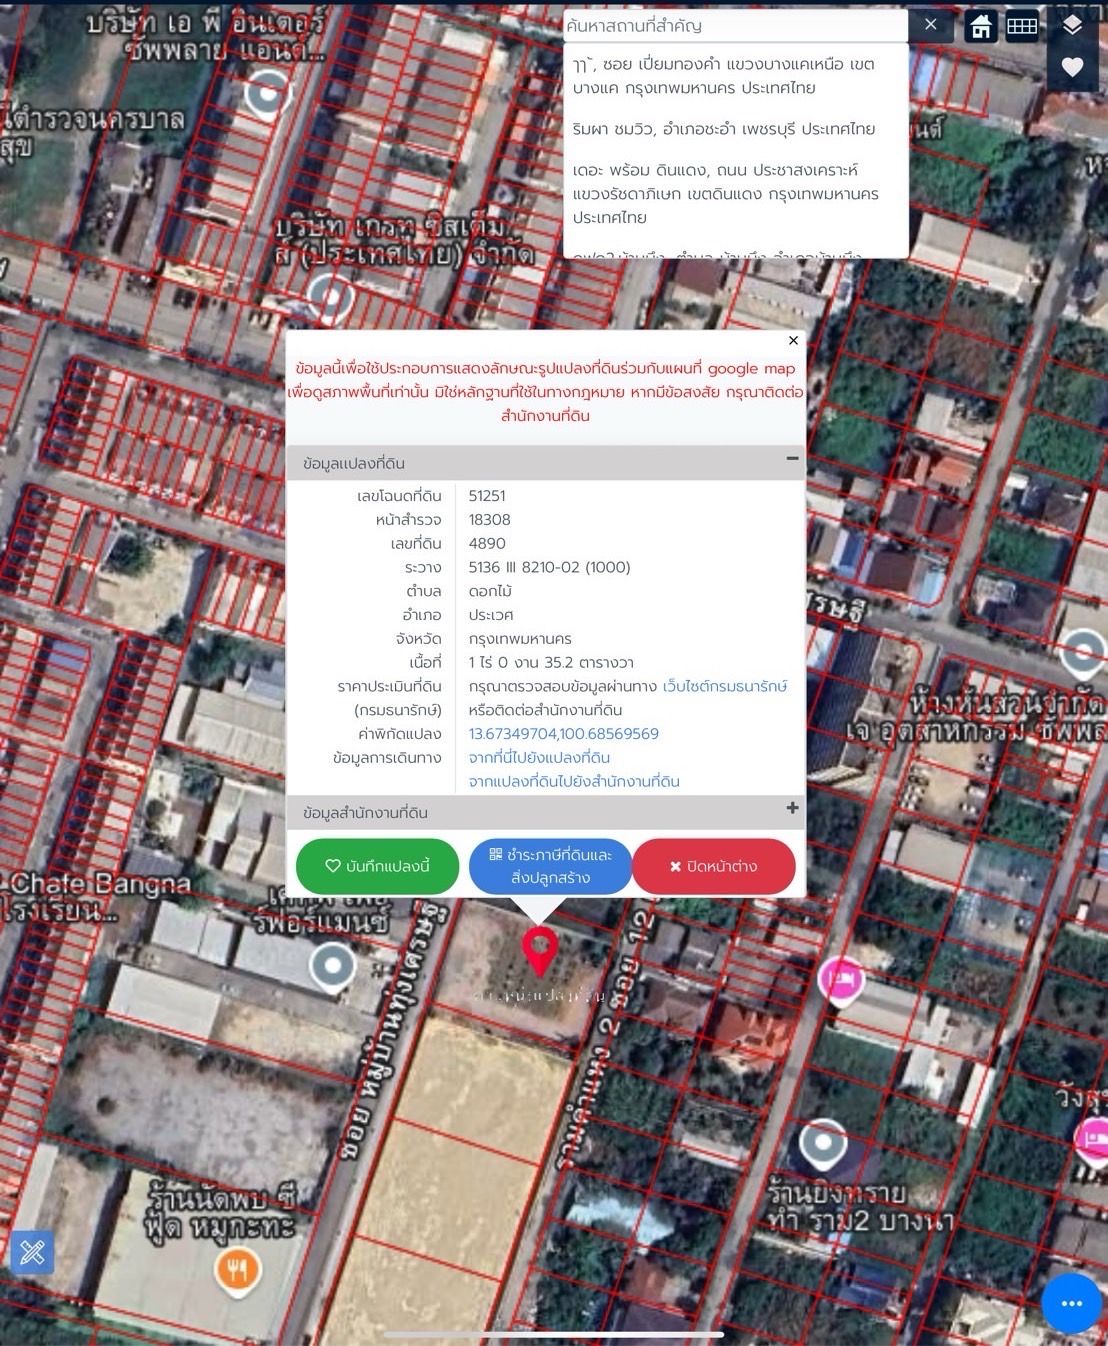
Task: Open the saved favorites heart icon
Action: pos(1072,67)
